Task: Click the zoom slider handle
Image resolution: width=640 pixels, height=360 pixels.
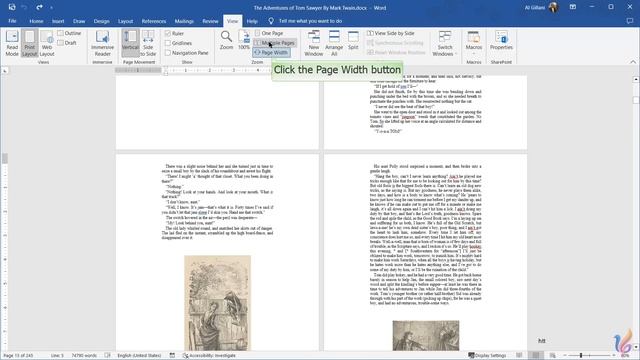Action: (581, 356)
